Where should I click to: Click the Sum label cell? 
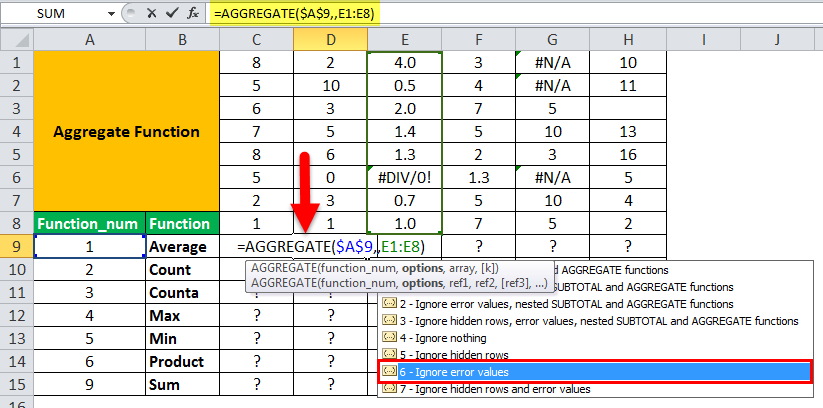tap(183, 384)
